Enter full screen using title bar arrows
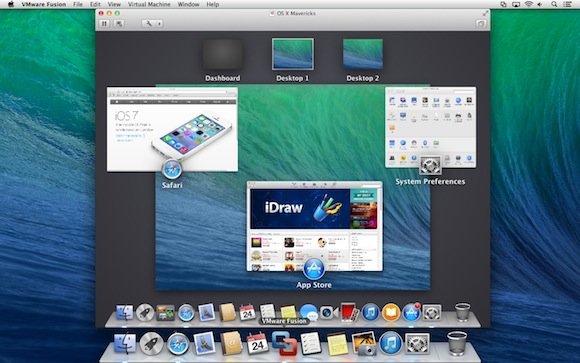 coord(485,13)
